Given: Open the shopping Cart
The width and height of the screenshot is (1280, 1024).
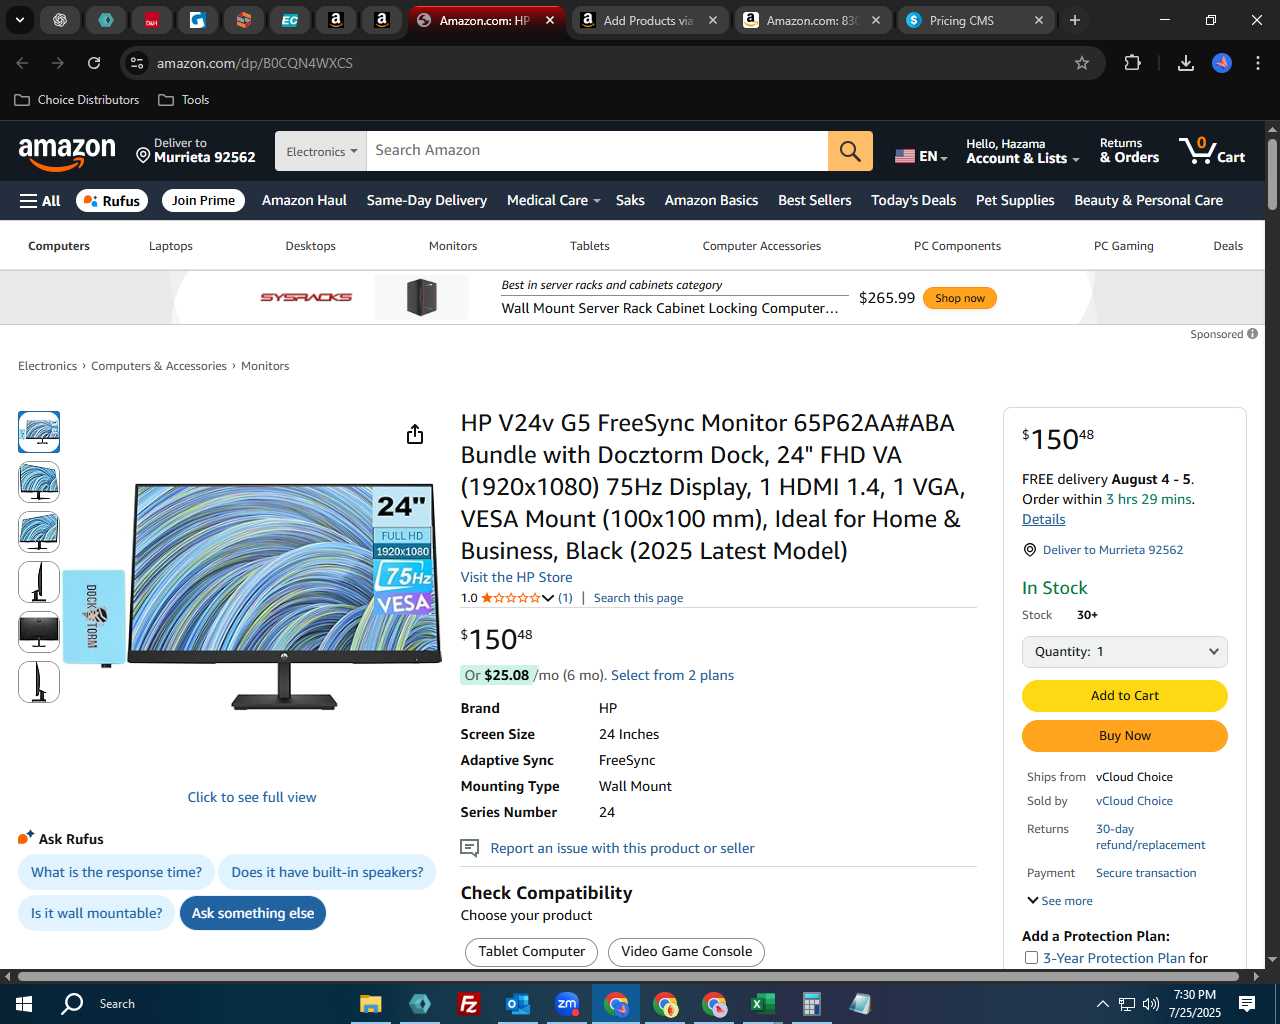Looking at the screenshot, I should coord(1212,151).
